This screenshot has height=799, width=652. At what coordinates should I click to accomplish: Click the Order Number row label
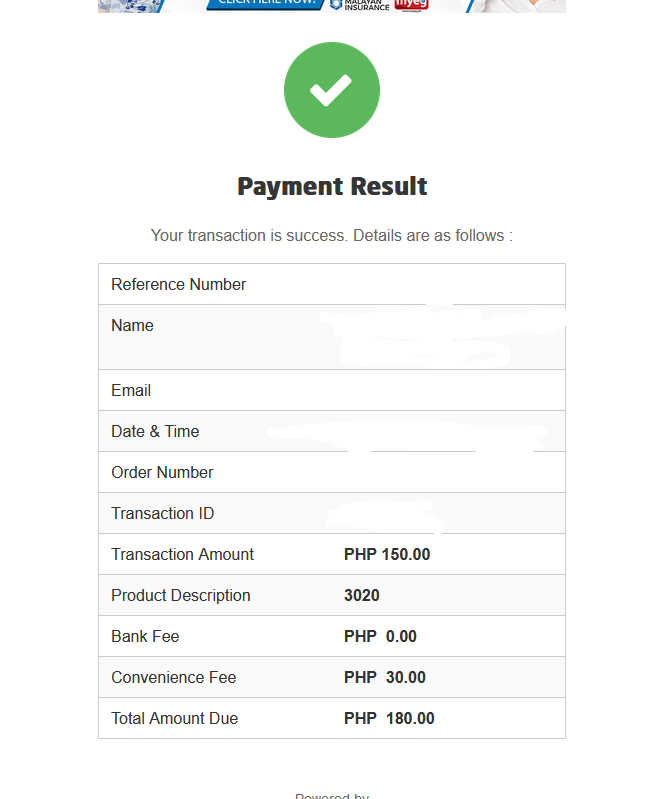pyautogui.click(x=162, y=473)
